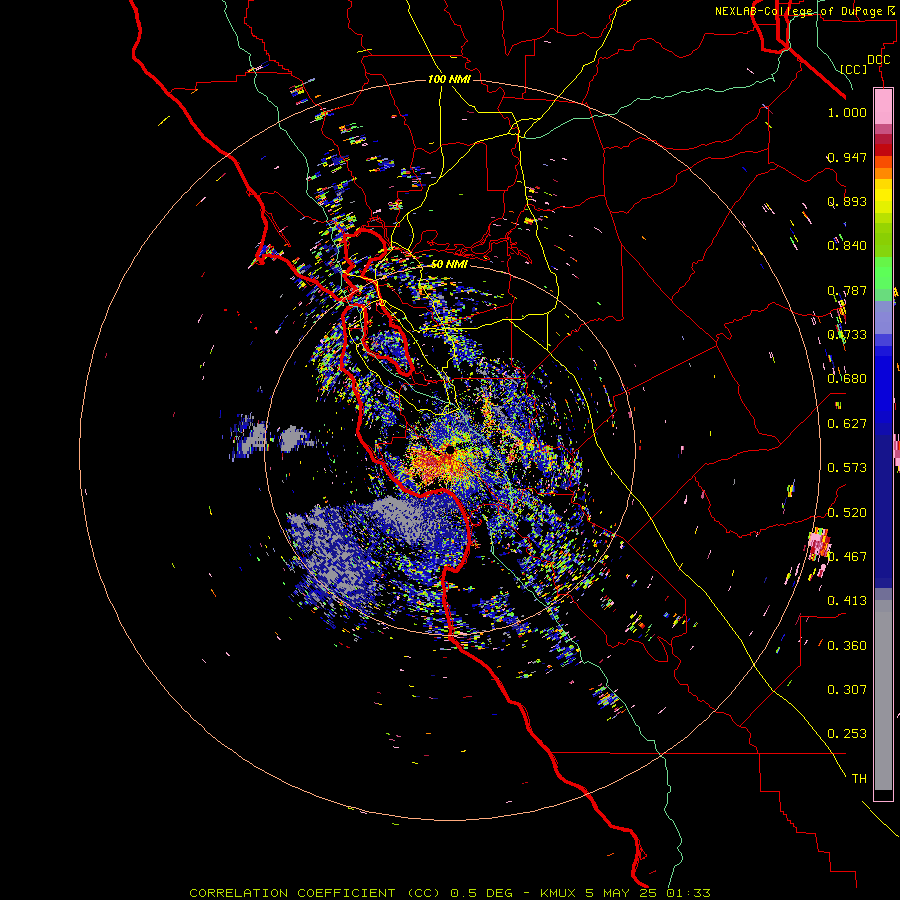This screenshot has height=900, width=900.
Task: Click the TH threshold label in the legend
Action: pyautogui.click(x=859, y=779)
